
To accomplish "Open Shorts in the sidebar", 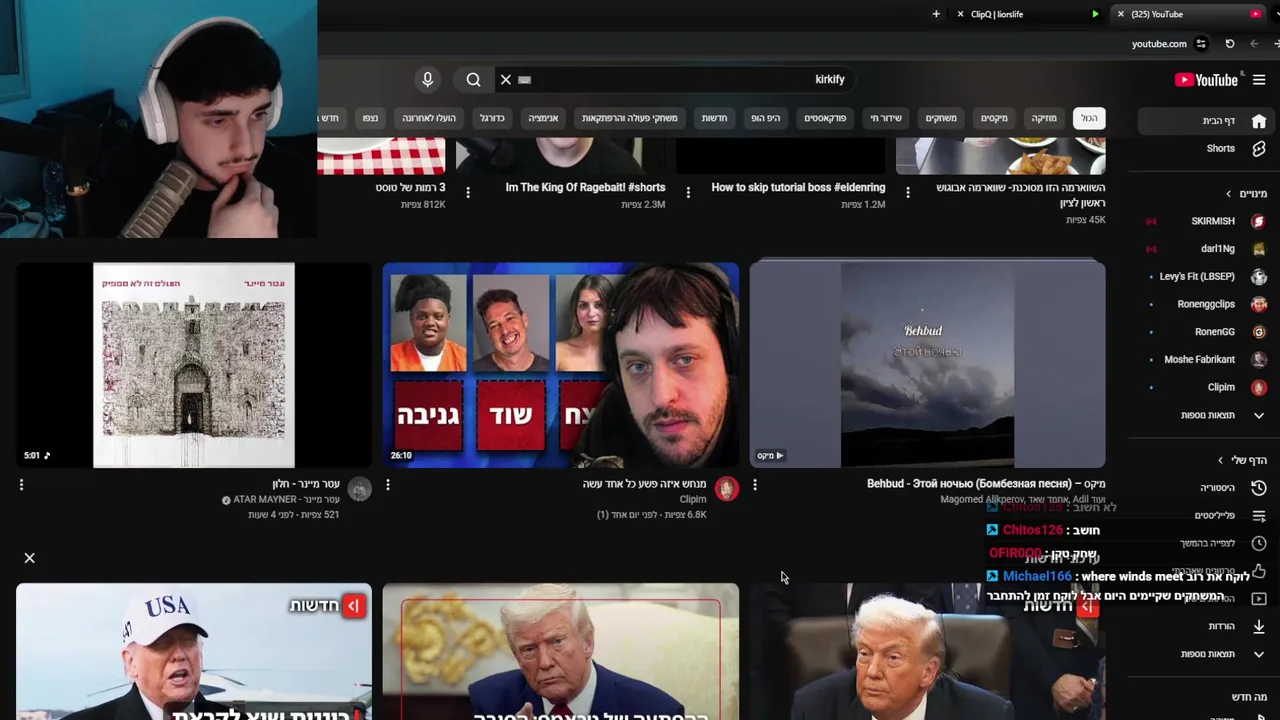I will pyautogui.click(x=1208, y=149).
